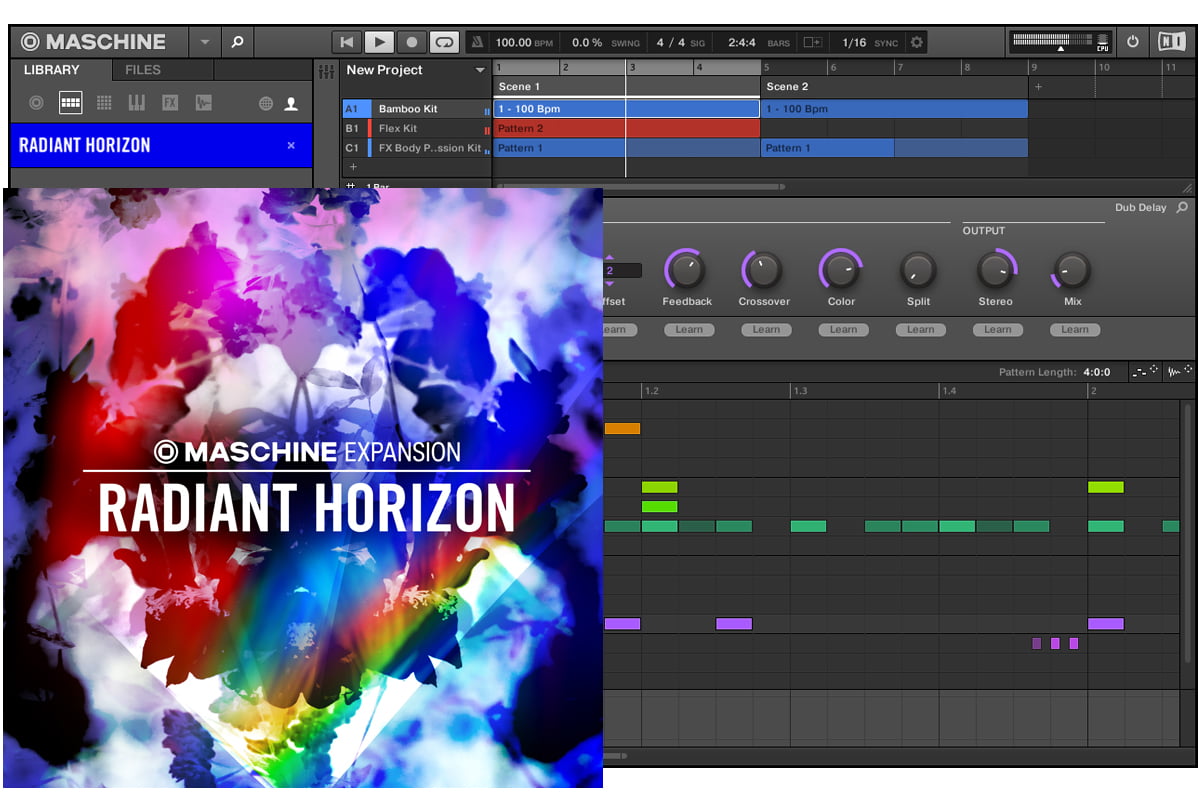Click the 4 / 4 time signature
This screenshot has width=1200, height=800.
(x=671, y=42)
